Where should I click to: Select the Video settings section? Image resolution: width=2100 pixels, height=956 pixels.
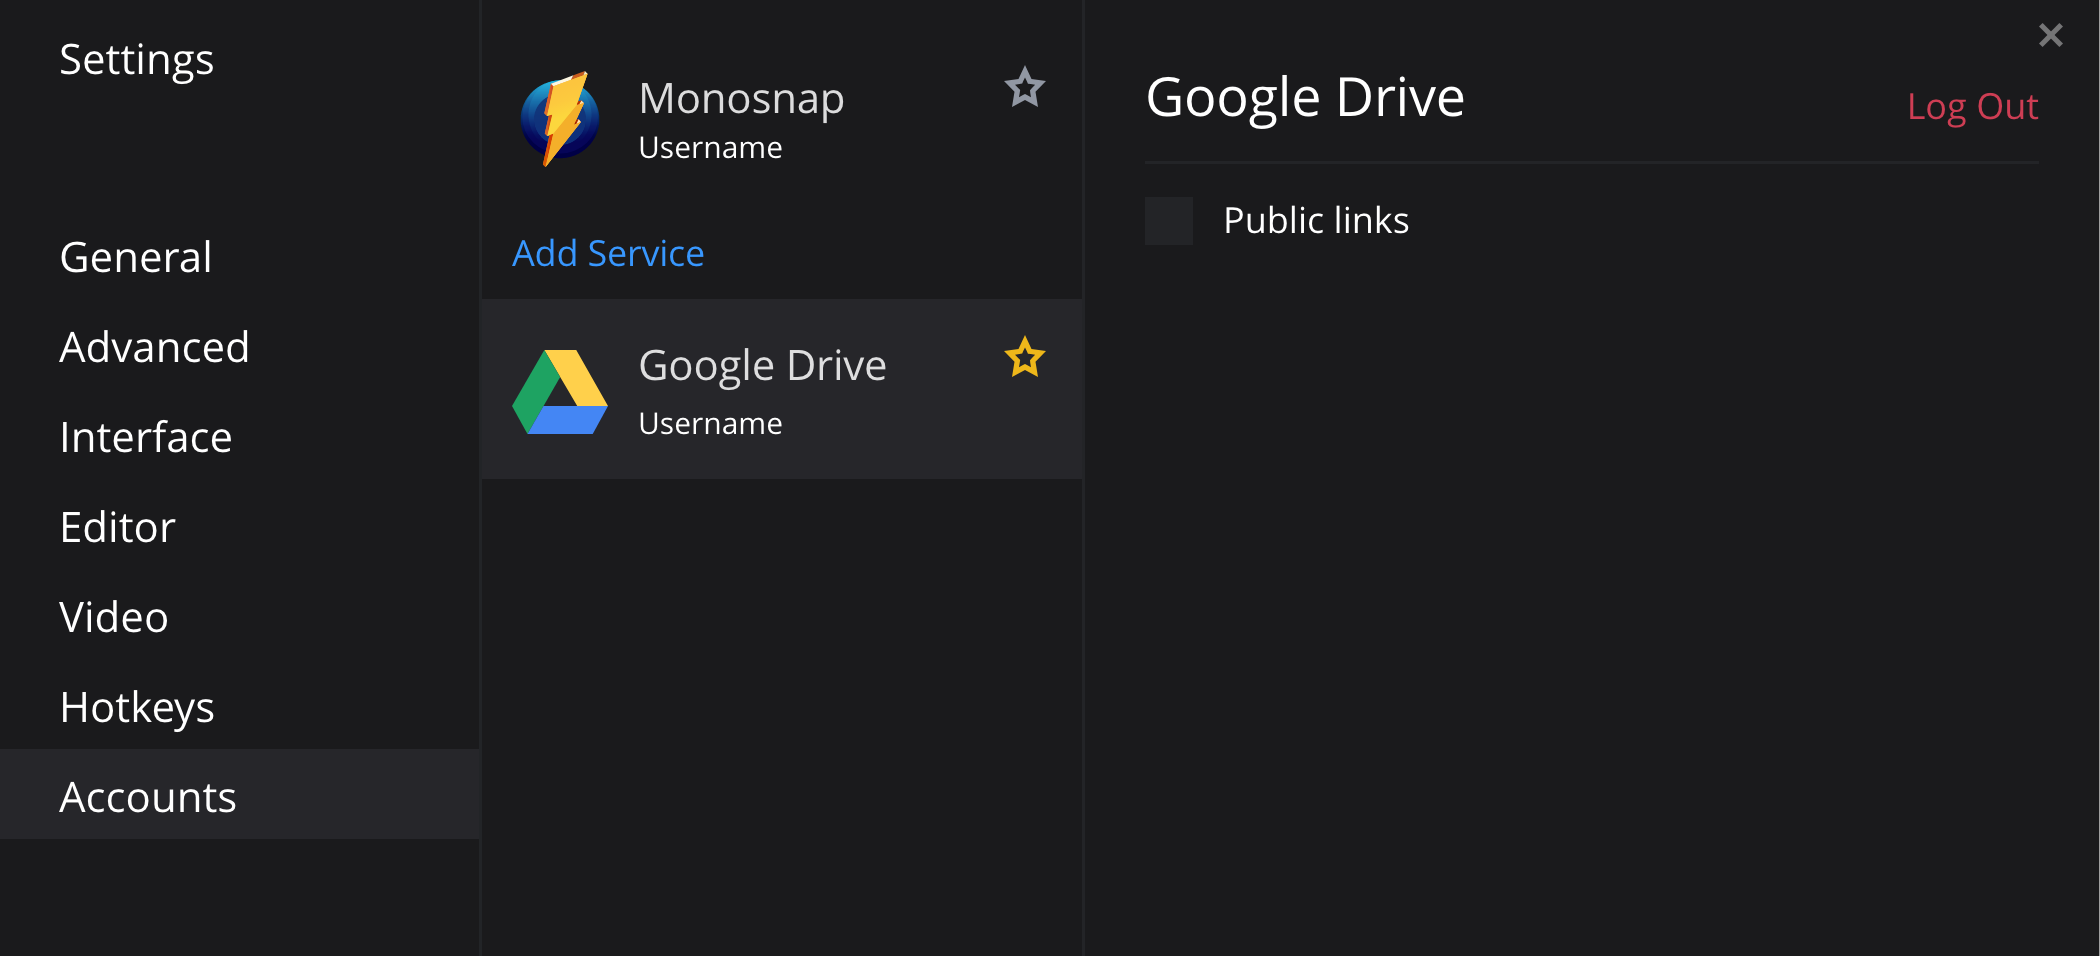point(114,618)
